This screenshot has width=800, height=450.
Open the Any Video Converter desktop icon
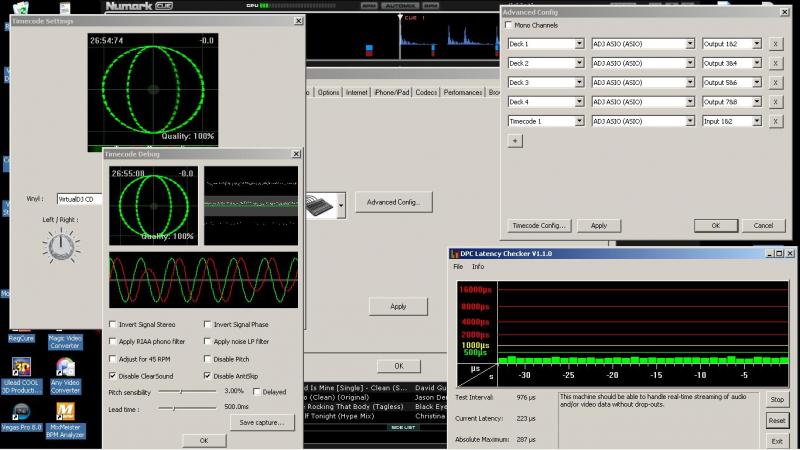65,367
